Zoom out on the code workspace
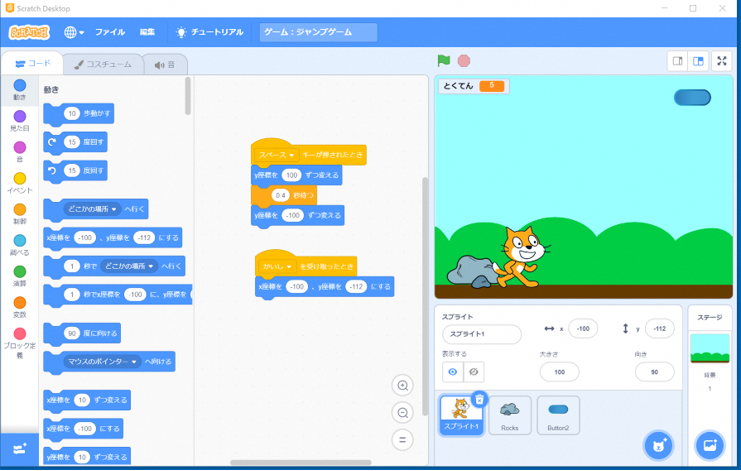This screenshot has height=471, width=741. 403,413
